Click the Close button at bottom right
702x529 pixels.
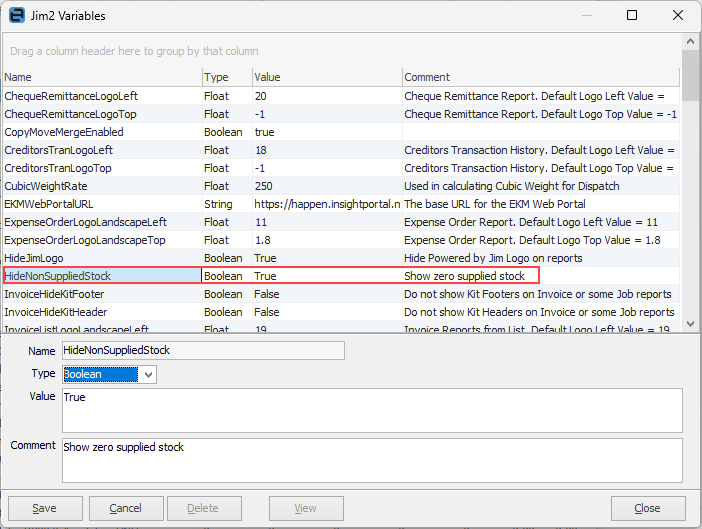click(x=648, y=508)
